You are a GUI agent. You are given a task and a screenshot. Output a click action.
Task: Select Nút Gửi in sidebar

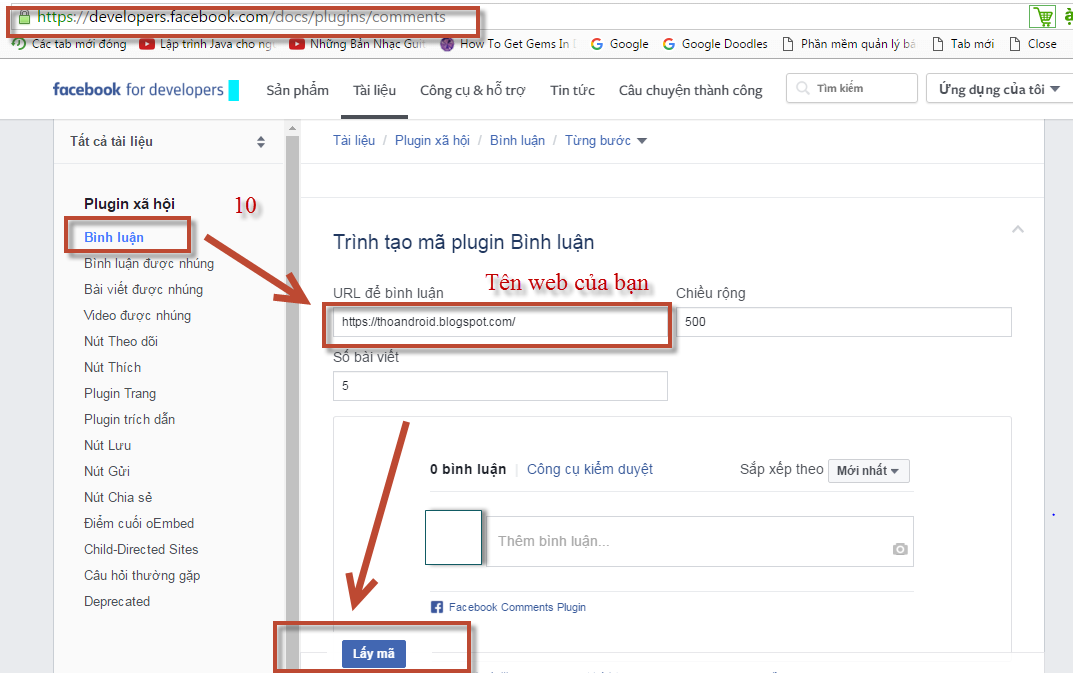click(x=107, y=472)
